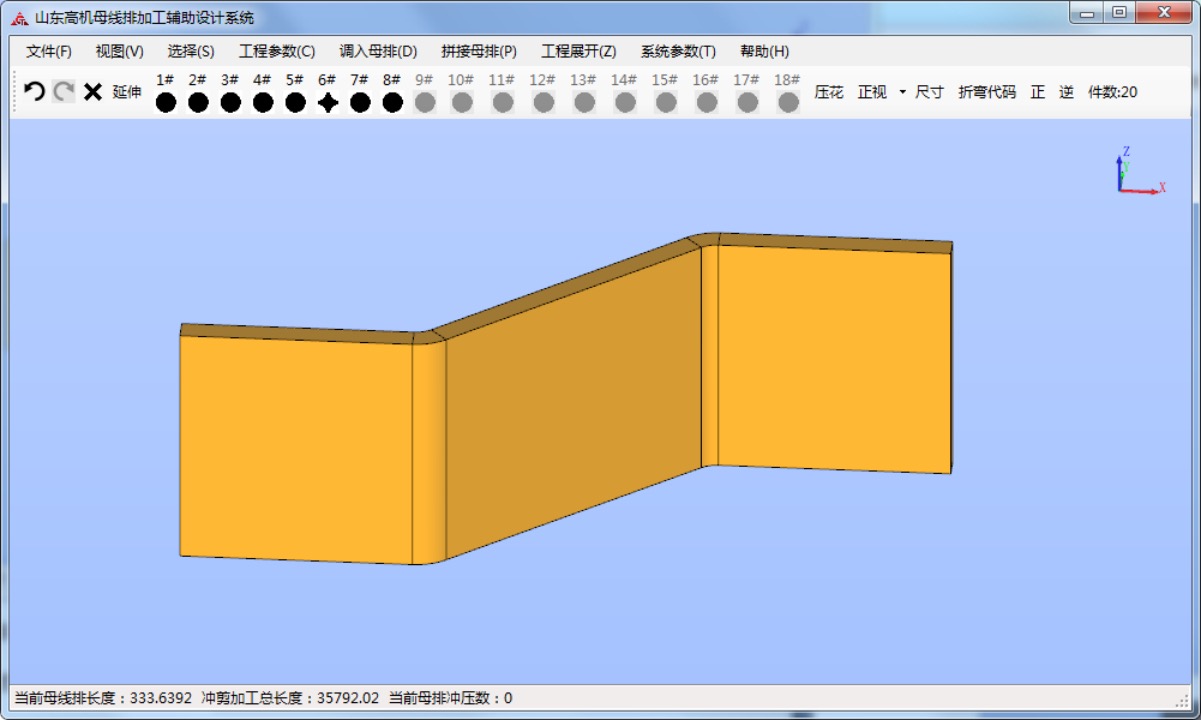The width and height of the screenshot is (1201, 720).
Task: Choose the 3# punch die circle
Action: click(x=230, y=102)
